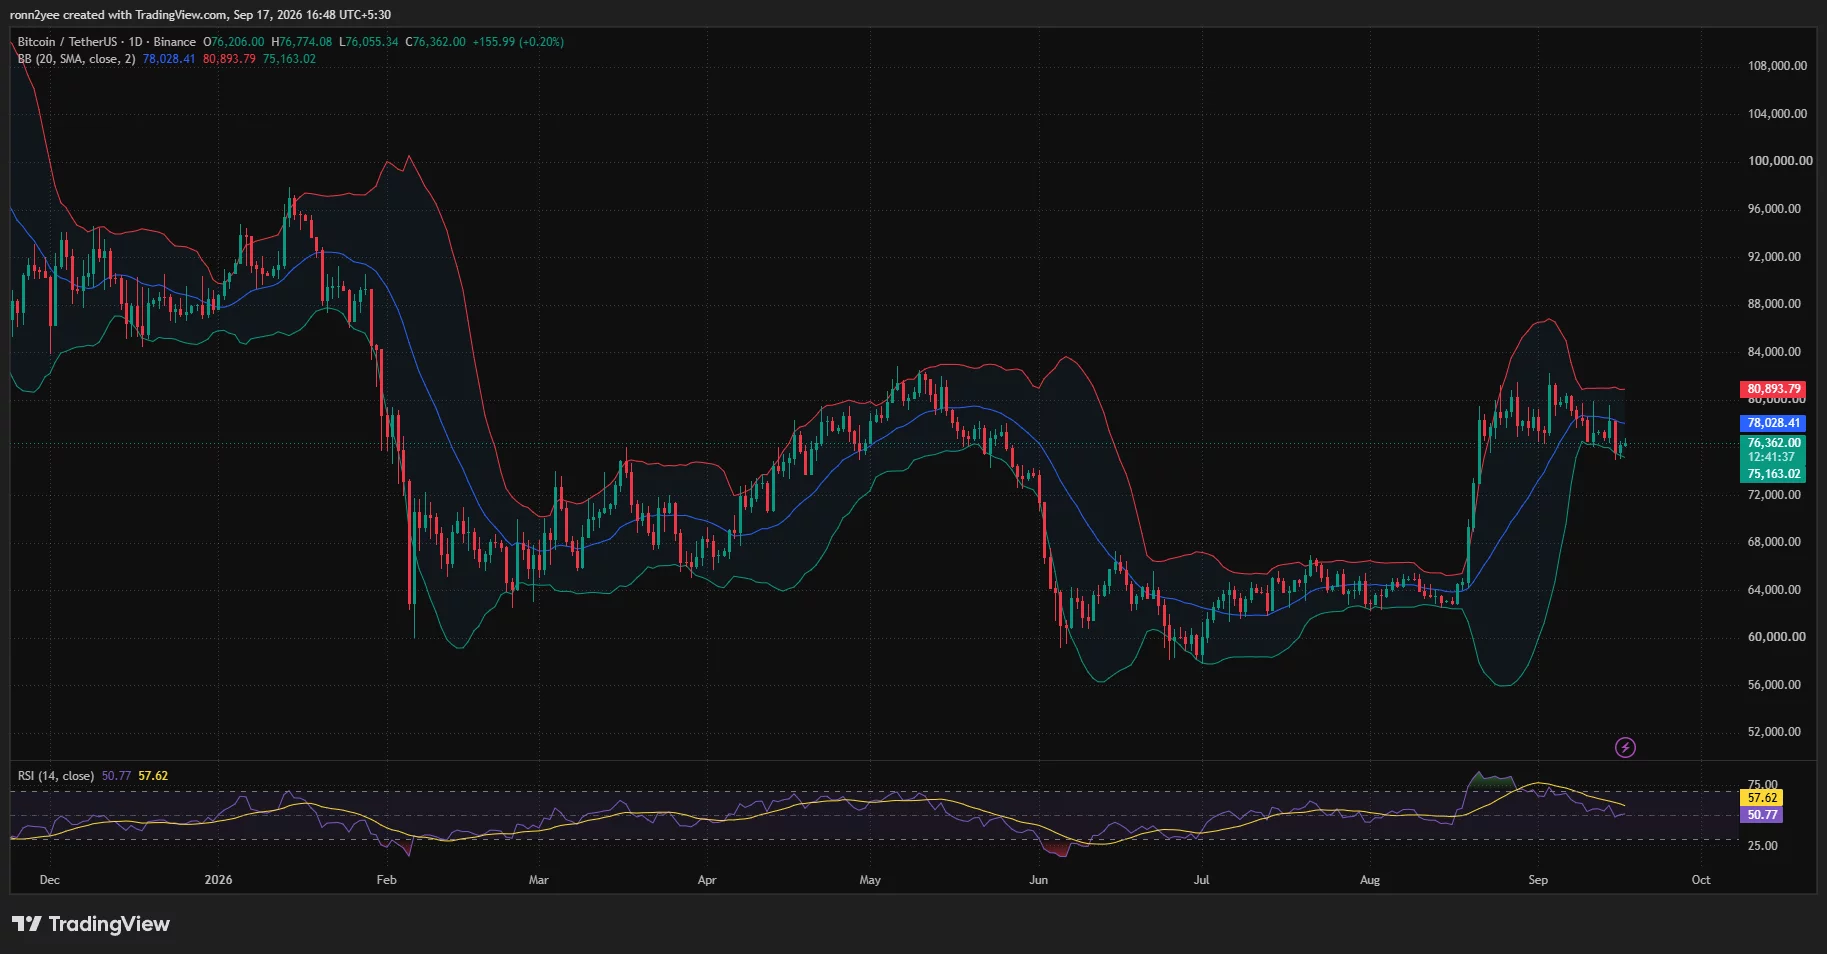The image size is (1827, 954).
Task: Click the Aug label on the time axis
Action: [x=1370, y=880]
